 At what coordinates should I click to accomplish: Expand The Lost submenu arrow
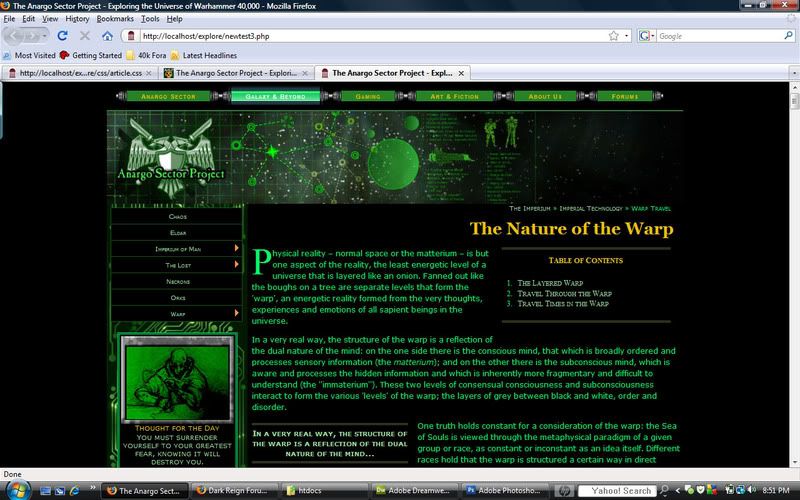click(x=236, y=264)
